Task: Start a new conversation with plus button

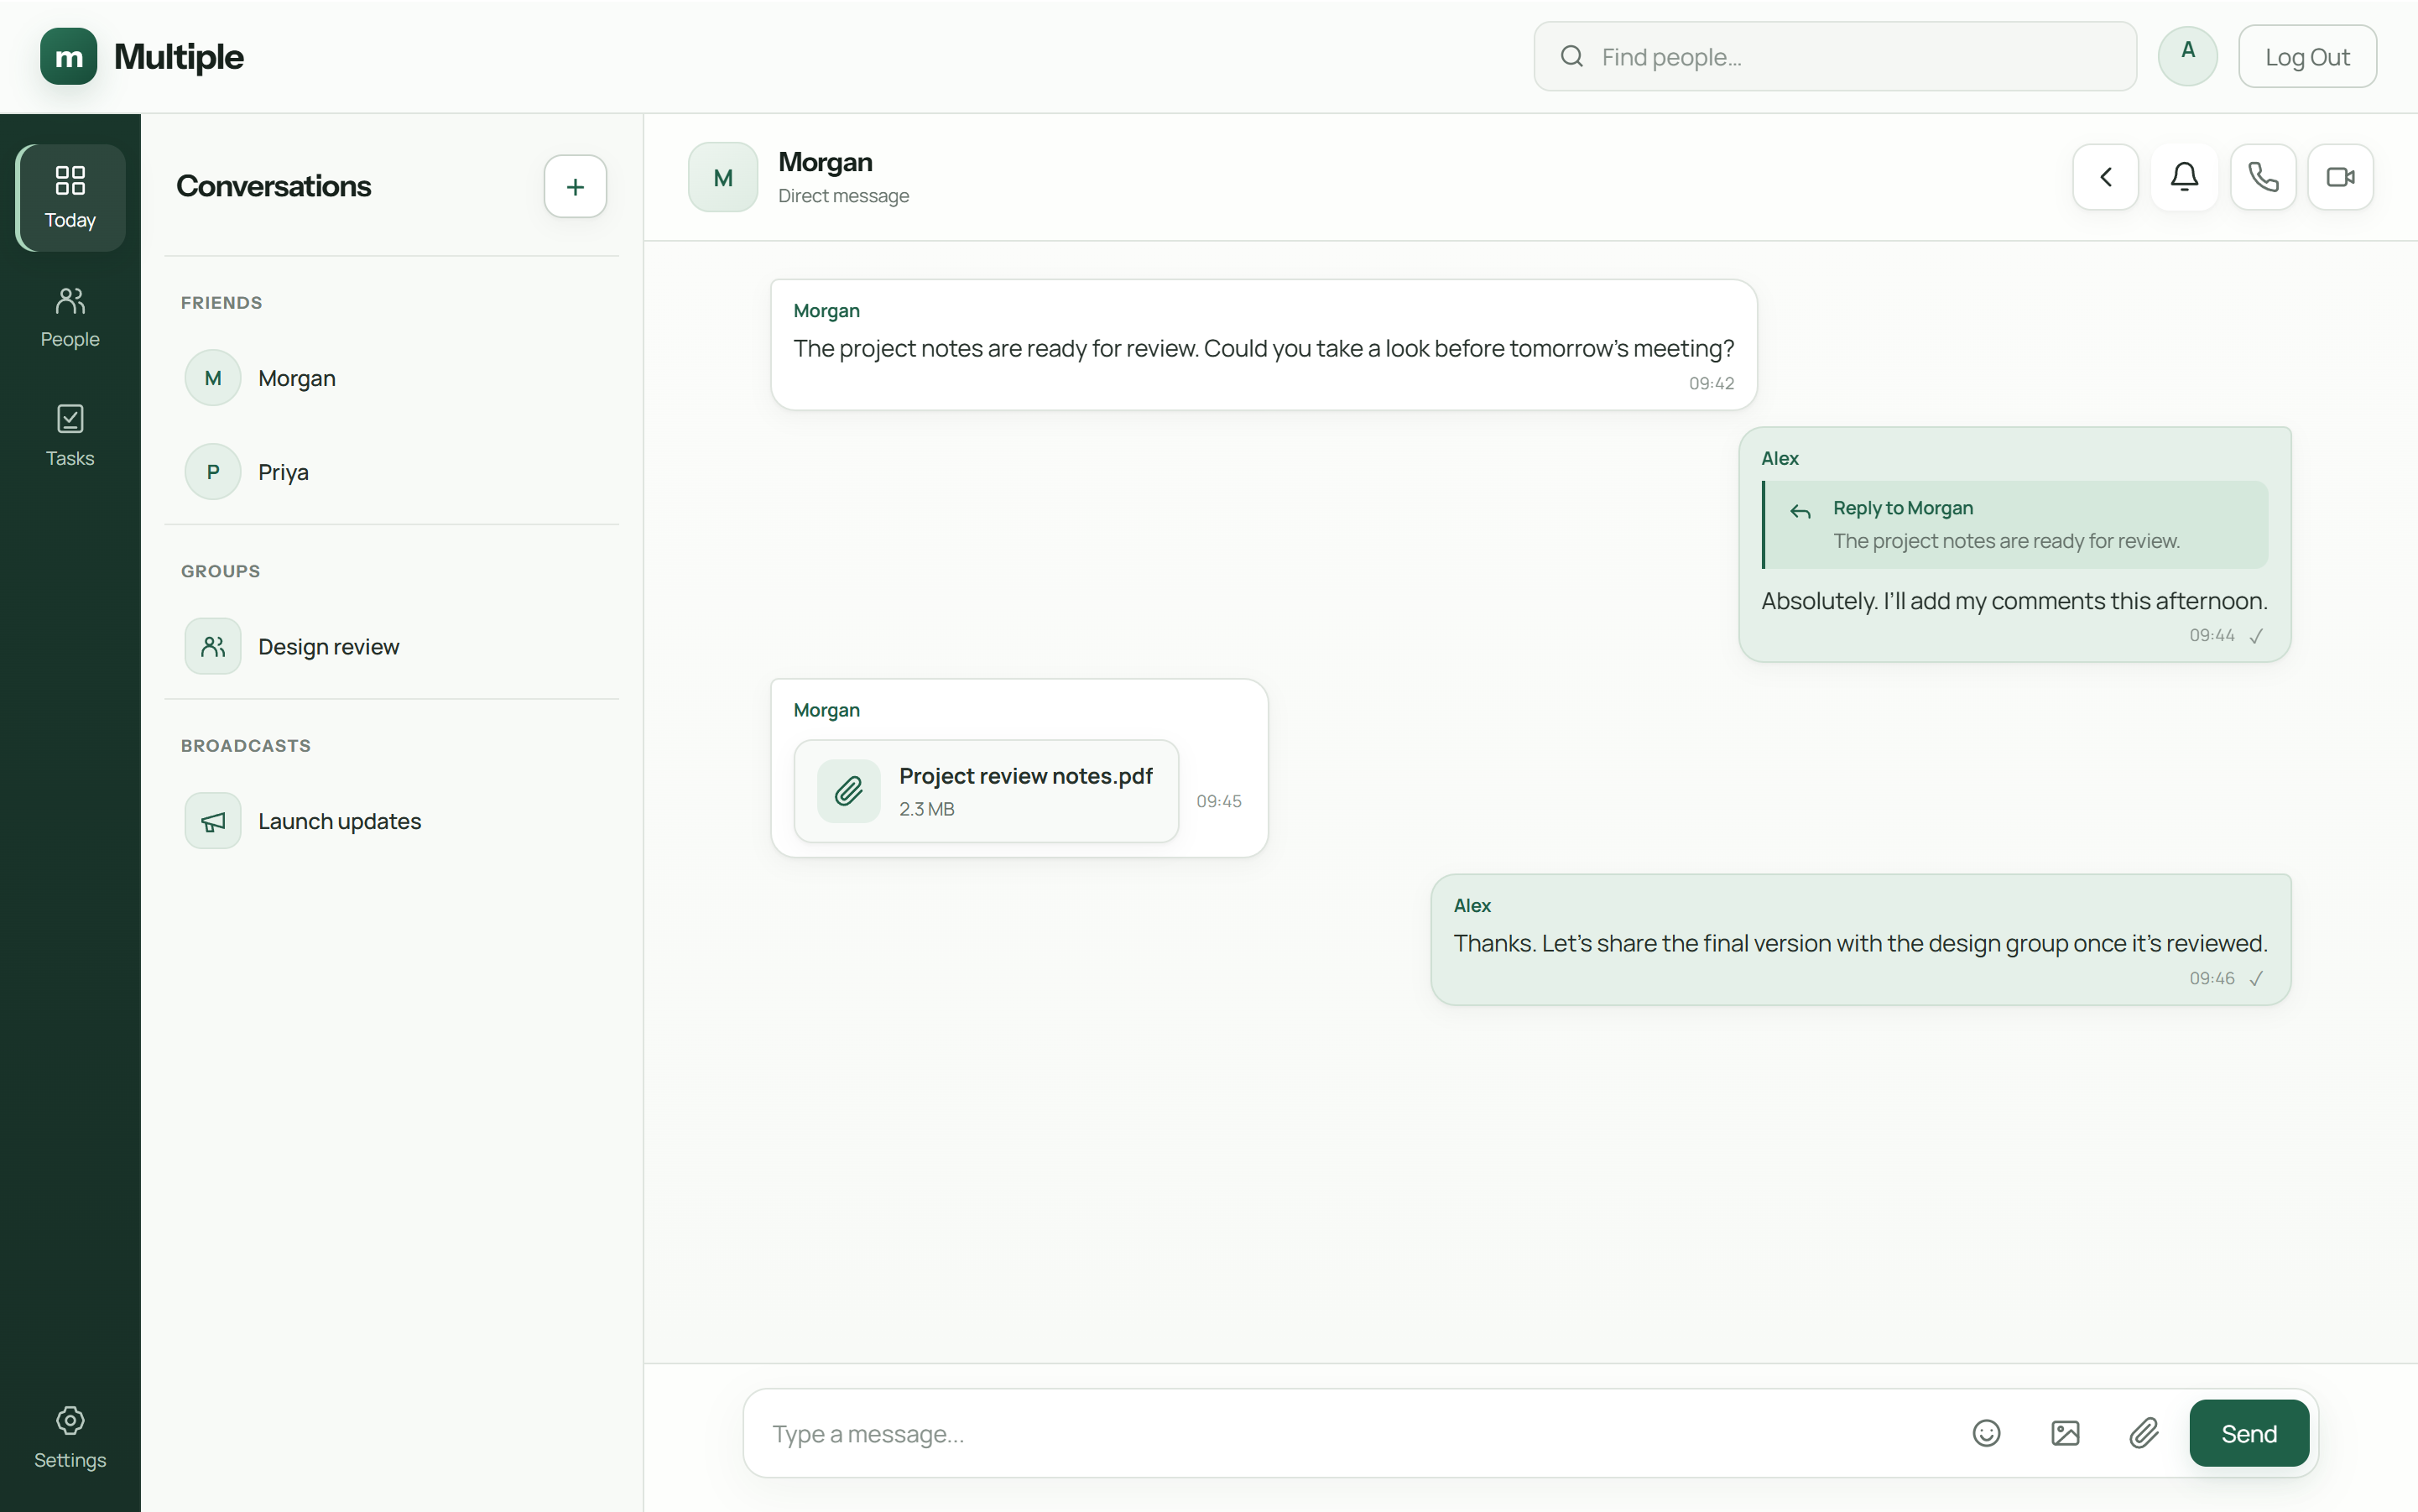Action: (575, 186)
